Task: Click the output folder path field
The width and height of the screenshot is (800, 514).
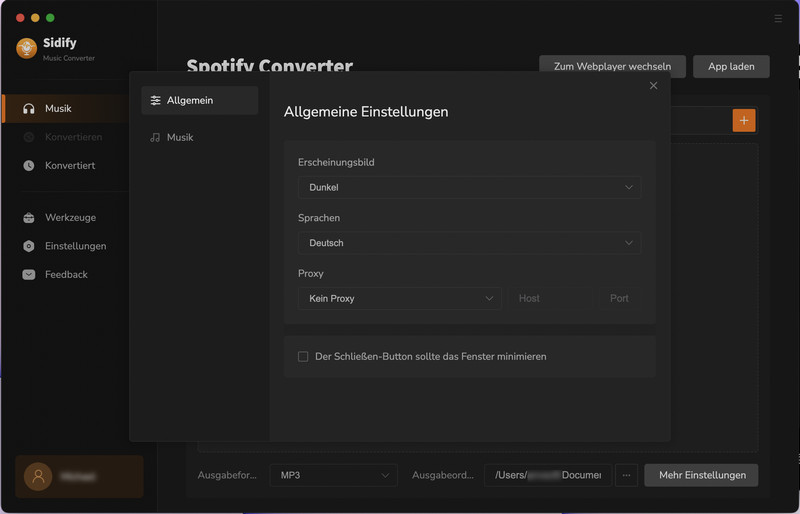Action: coord(548,475)
